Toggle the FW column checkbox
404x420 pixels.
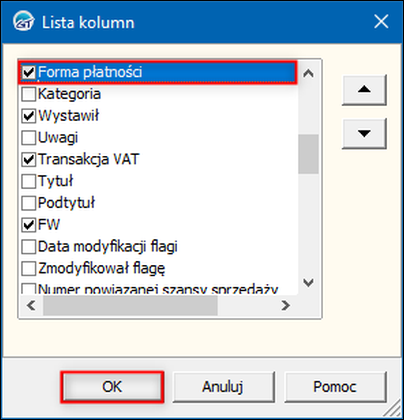tap(29, 225)
